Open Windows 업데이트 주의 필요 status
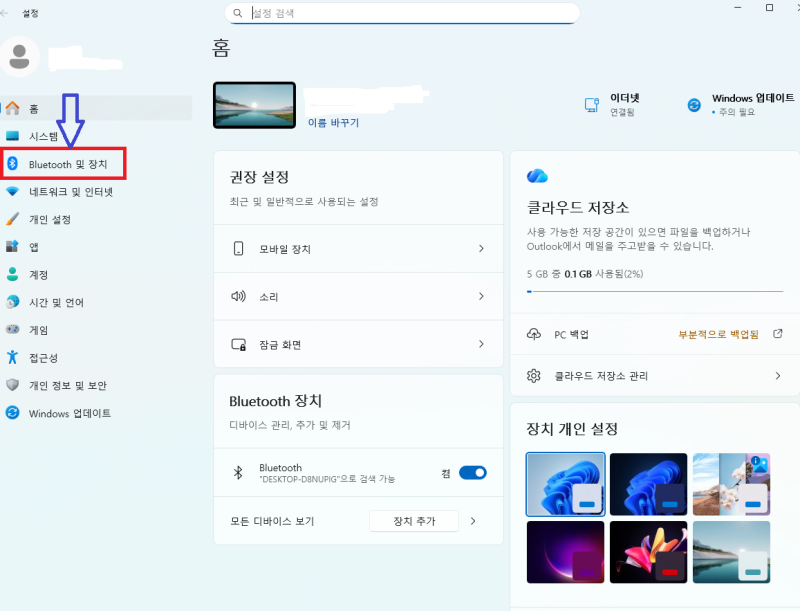 (x=741, y=105)
